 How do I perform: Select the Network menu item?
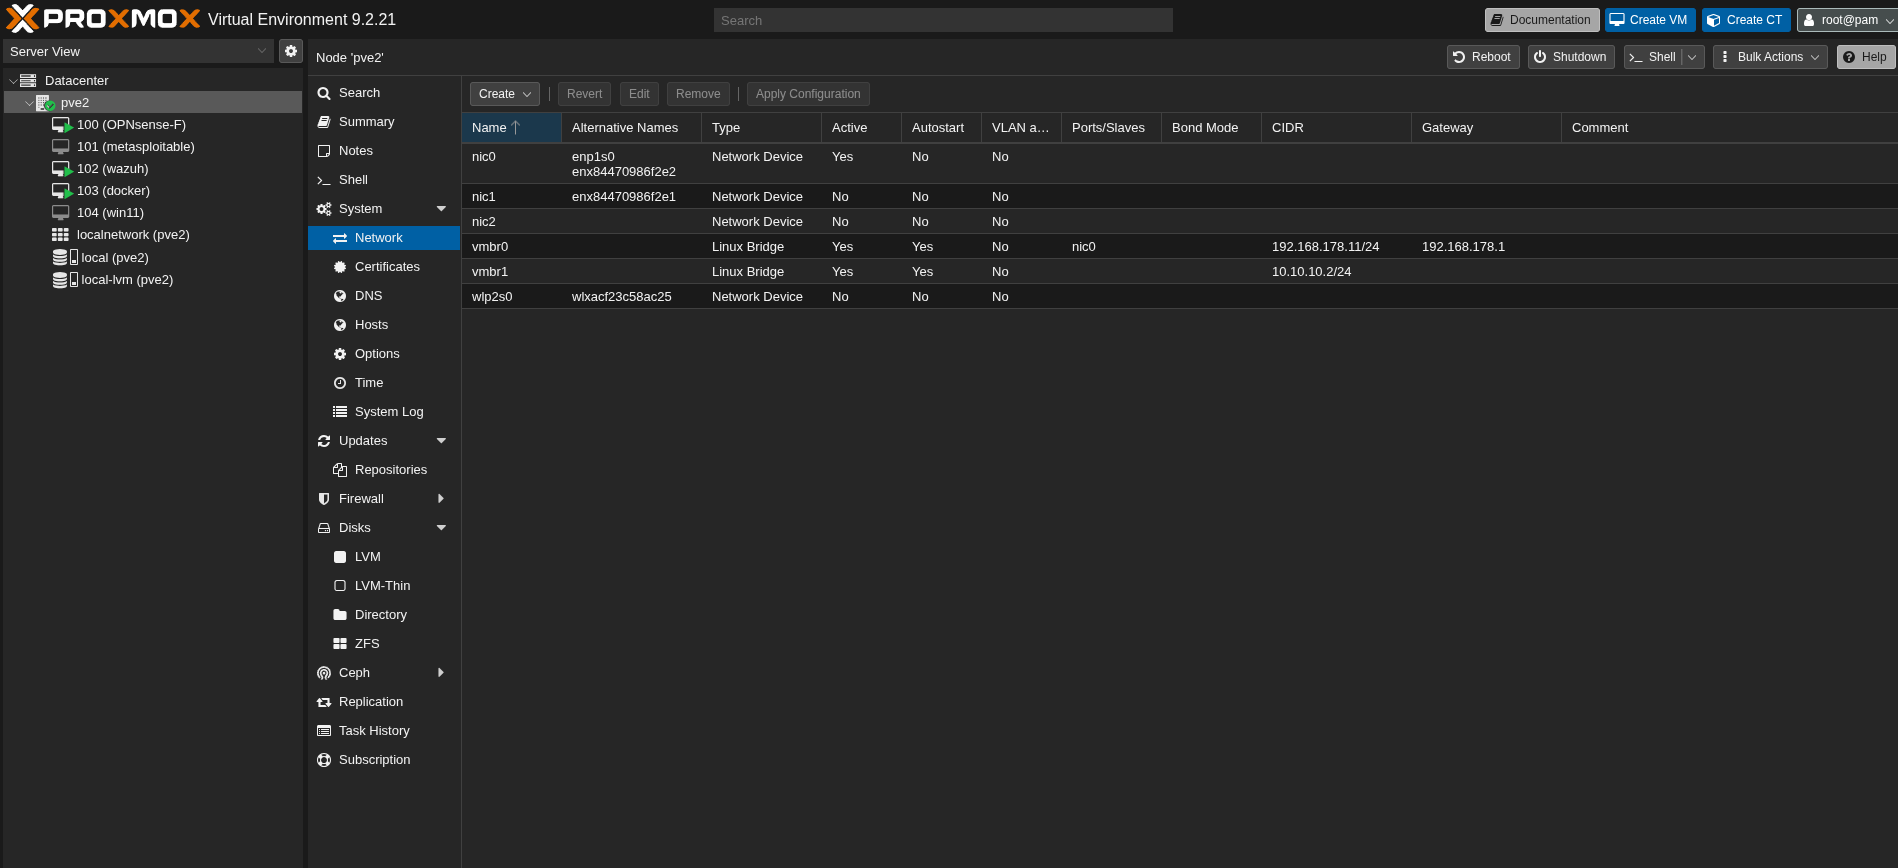point(384,238)
